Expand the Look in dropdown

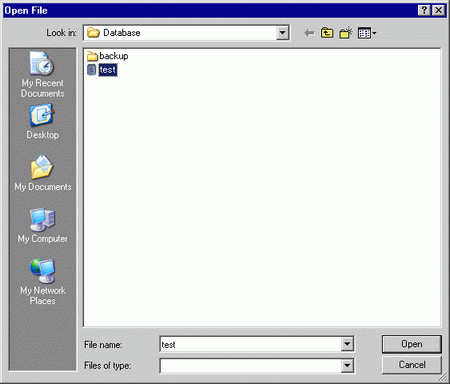(x=282, y=33)
